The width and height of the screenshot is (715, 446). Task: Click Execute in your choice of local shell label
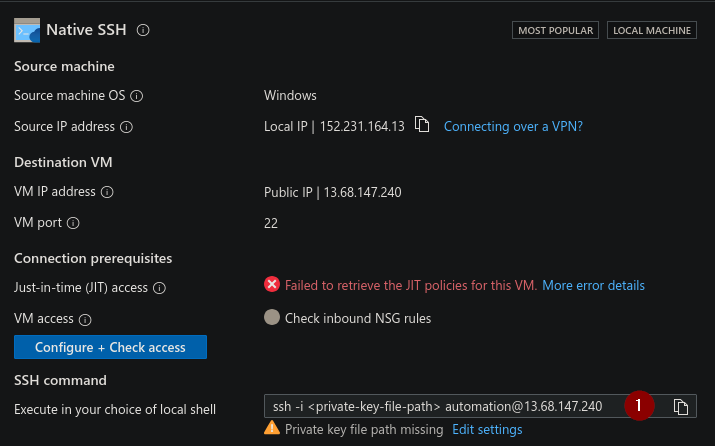115,410
